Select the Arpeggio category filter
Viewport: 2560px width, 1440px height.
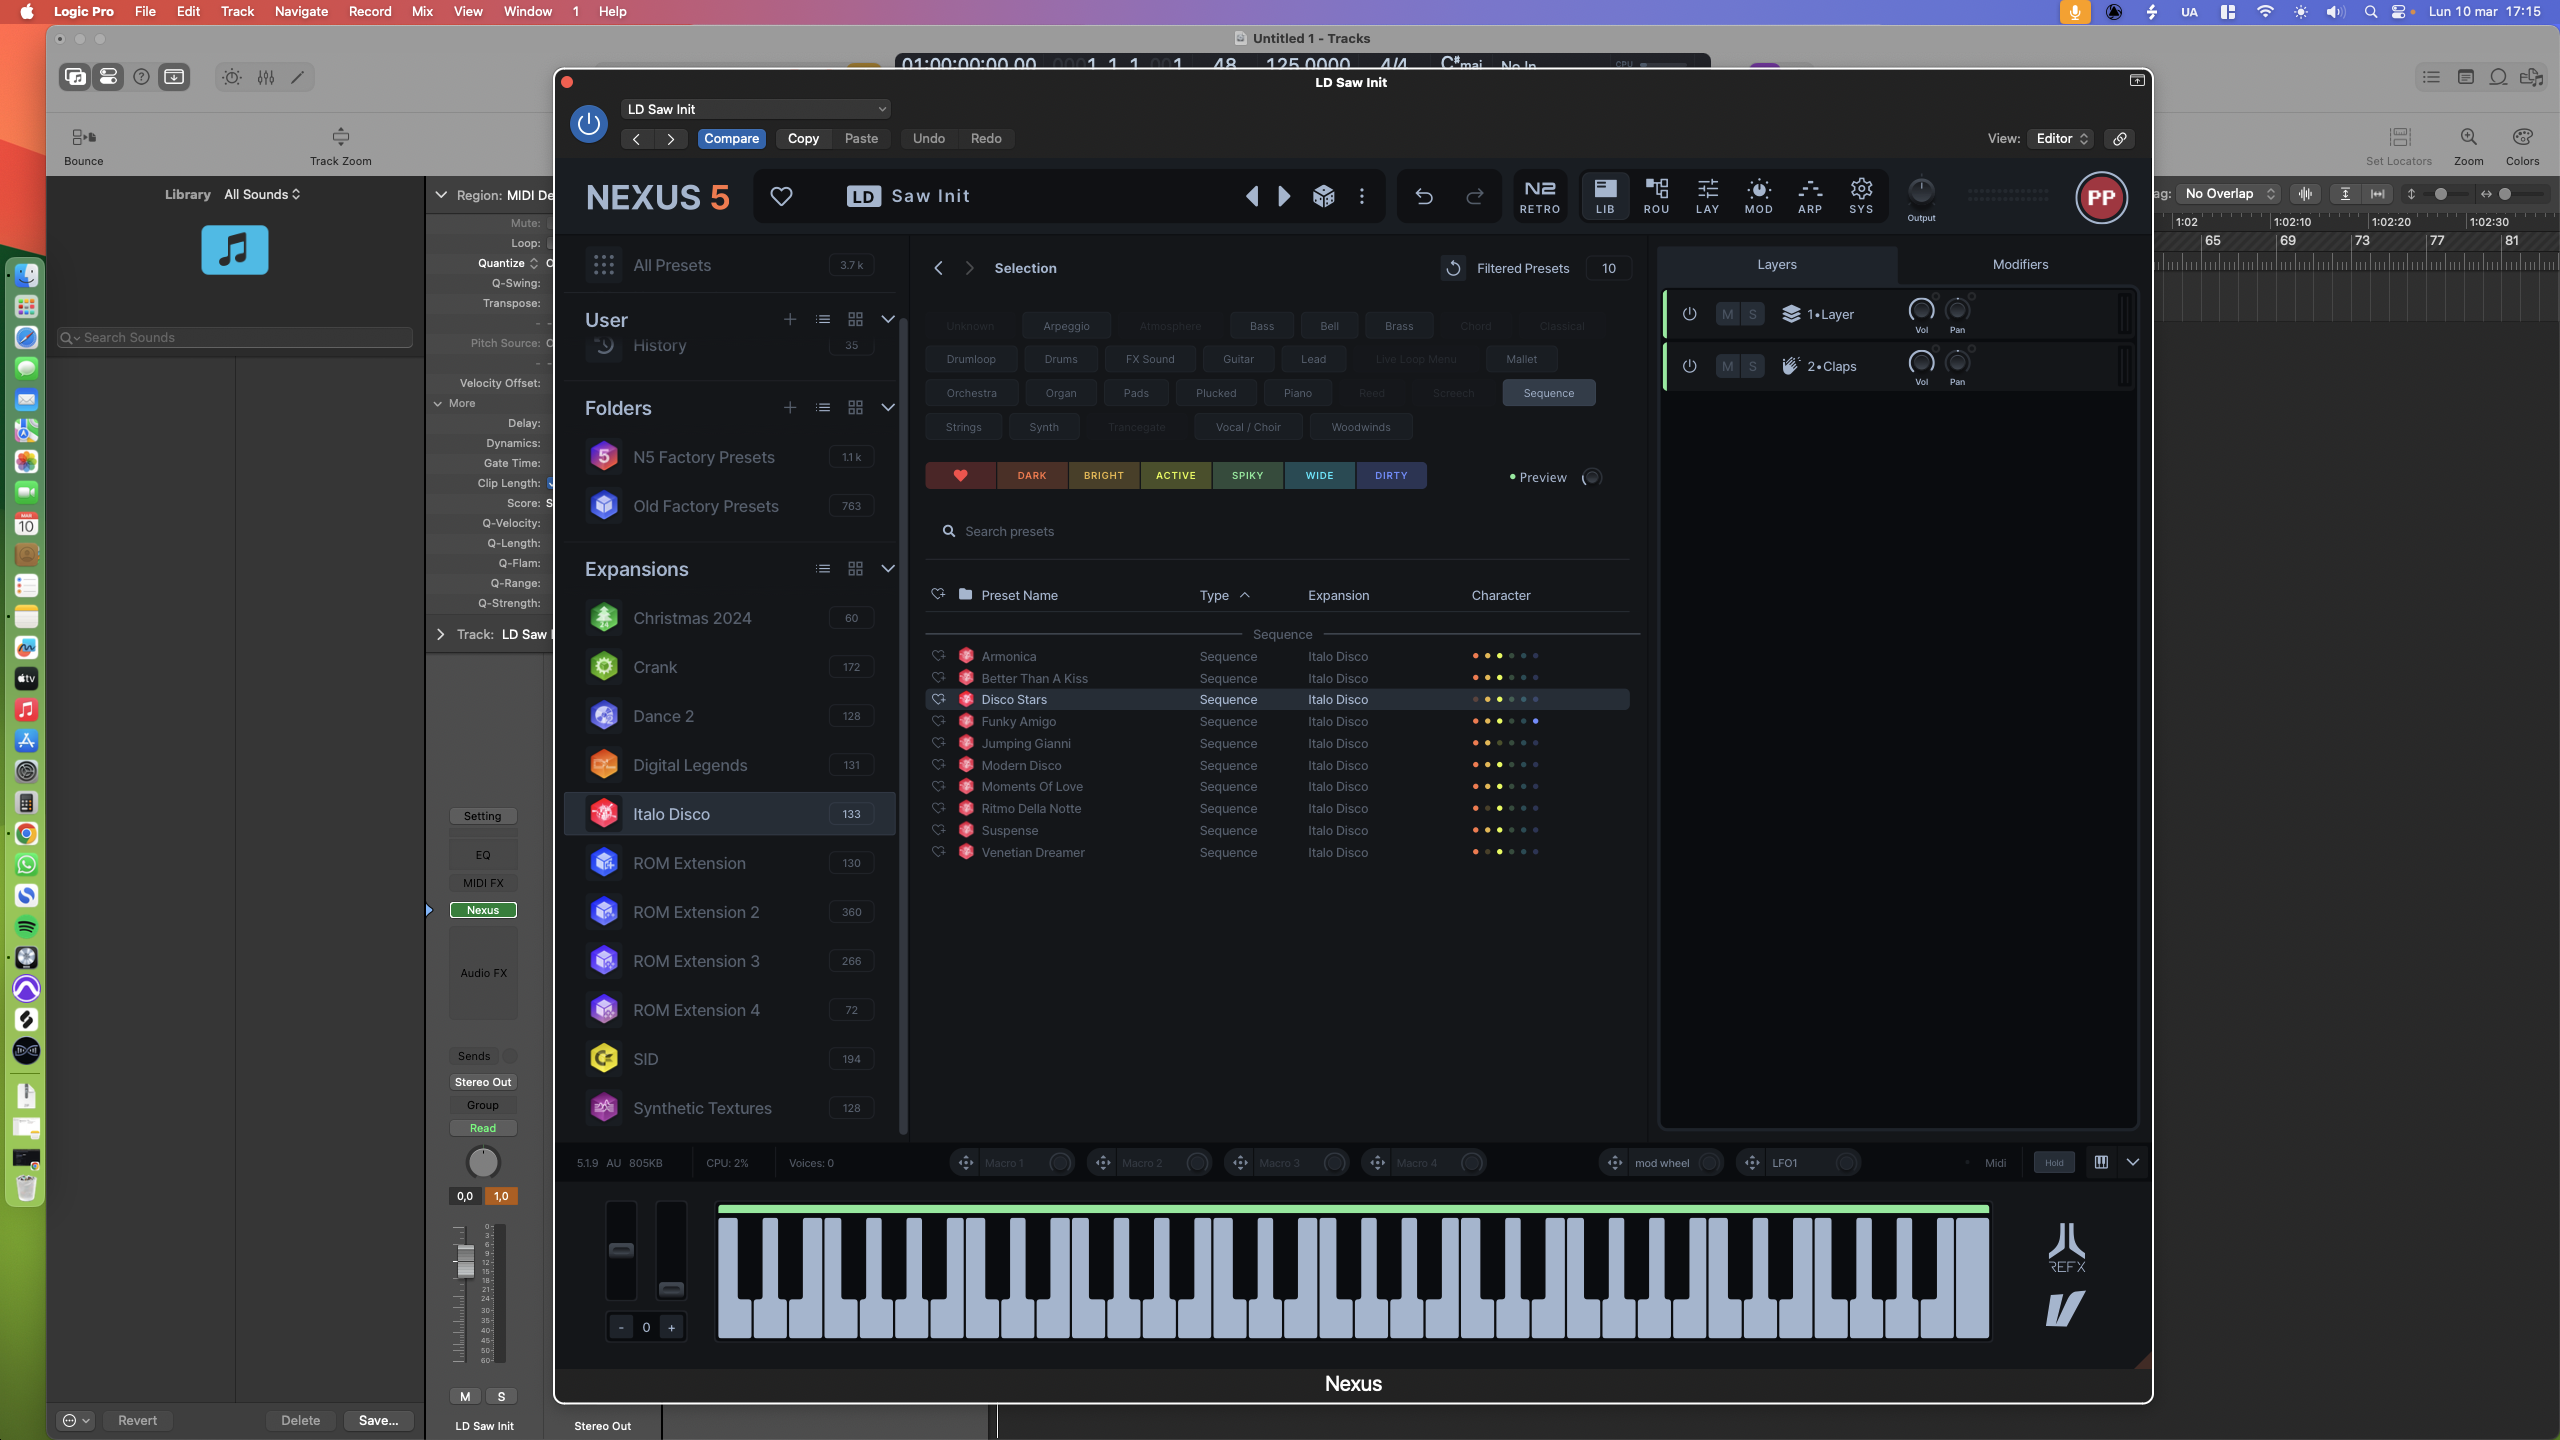point(1066,326)
